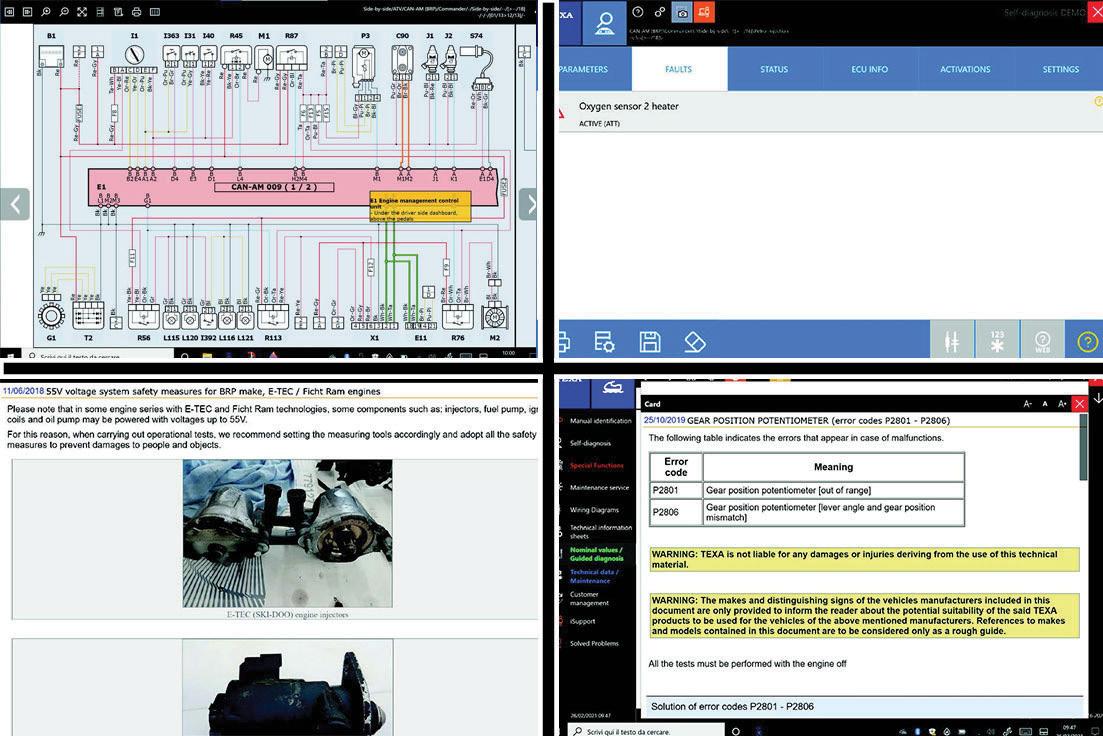Click the Cortana circle icon in the bottom taskbar
The height and width of the screenshot is (736, 1103).
click(736, 731)
